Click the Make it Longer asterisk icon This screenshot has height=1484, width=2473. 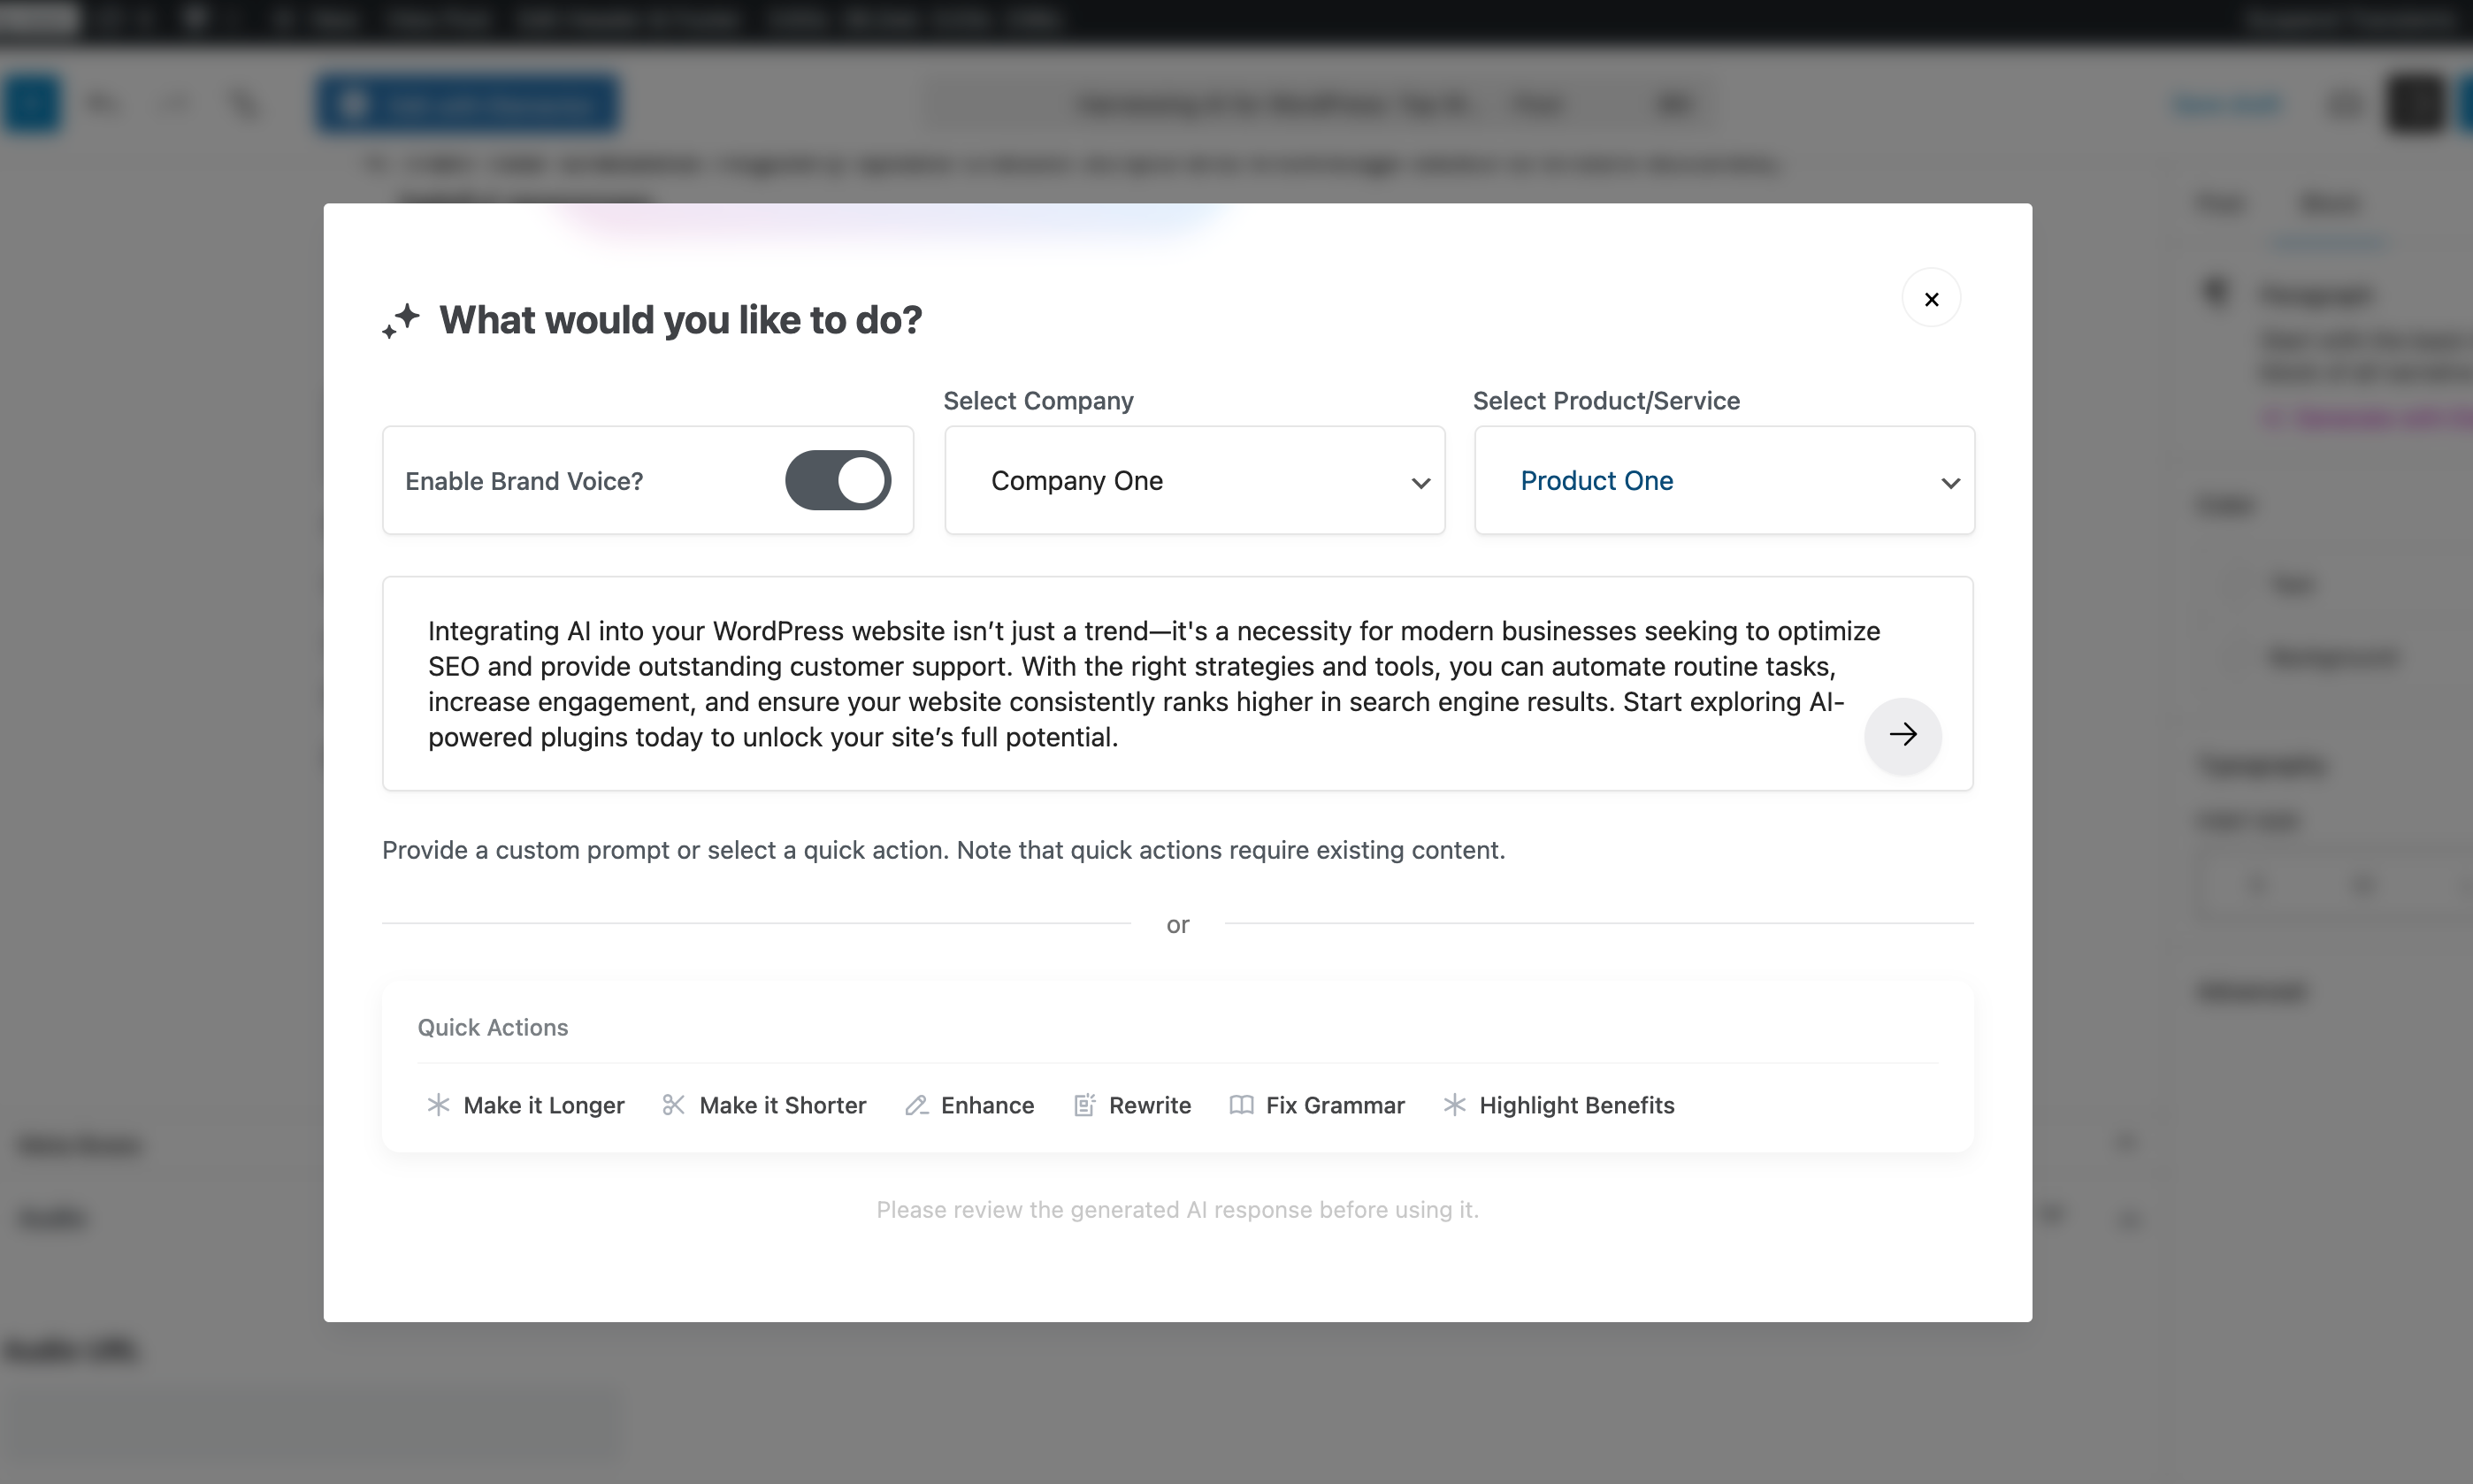[x=438, y=1105]
